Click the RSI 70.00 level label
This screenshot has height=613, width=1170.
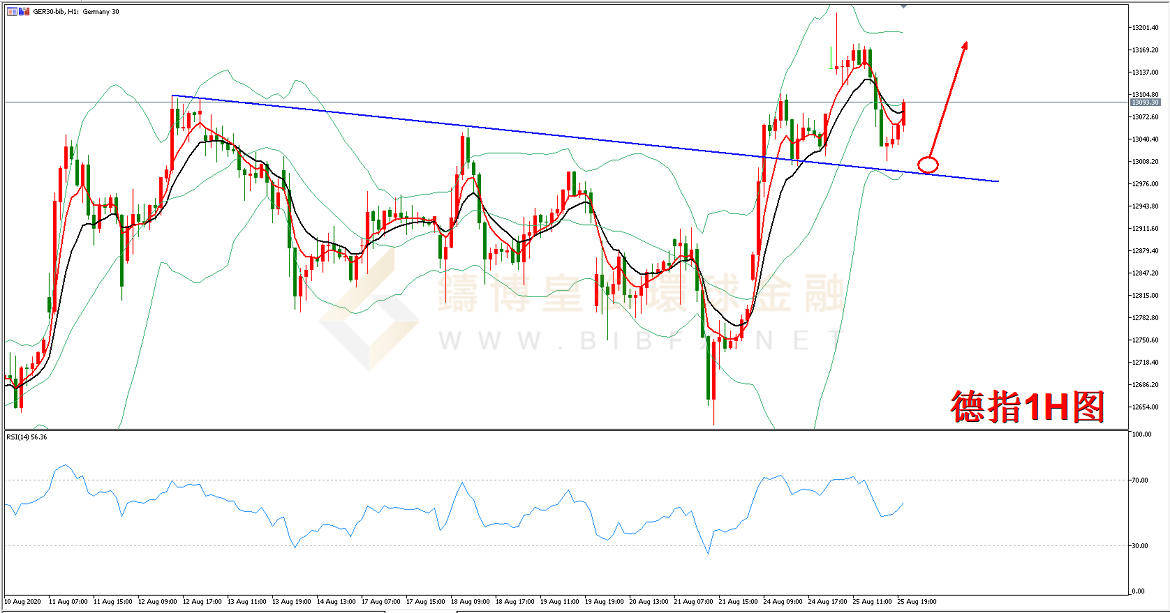1140,481
